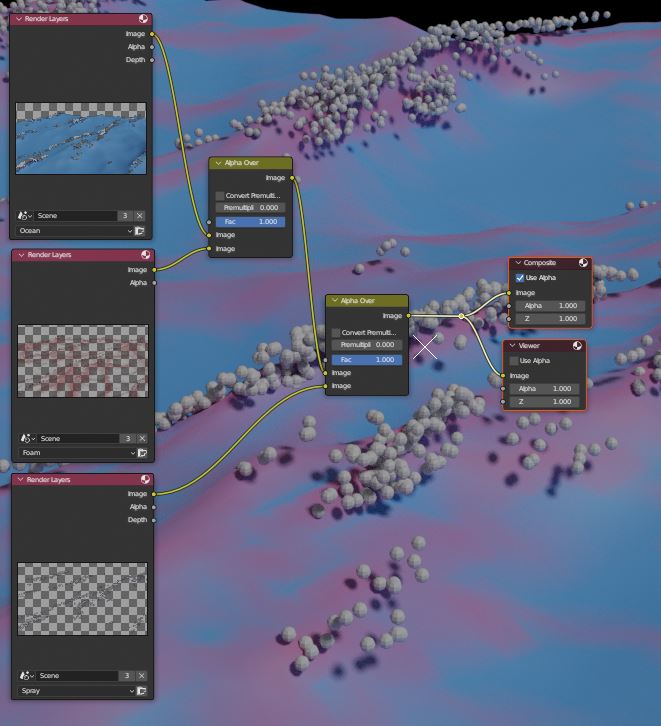The width and height of the screenshot is (661, 726).
Task: Open the Ocean view layer dropdown
Action: pos(75,230)
